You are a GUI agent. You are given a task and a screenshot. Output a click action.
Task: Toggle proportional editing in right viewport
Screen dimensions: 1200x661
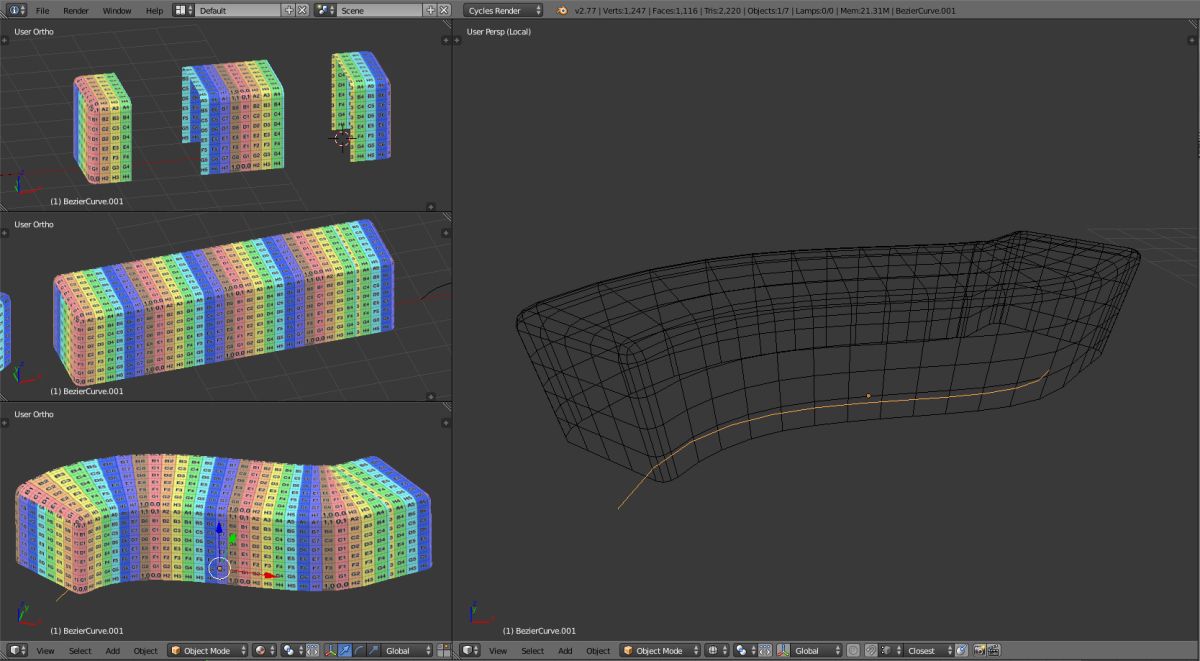[853, 651]
